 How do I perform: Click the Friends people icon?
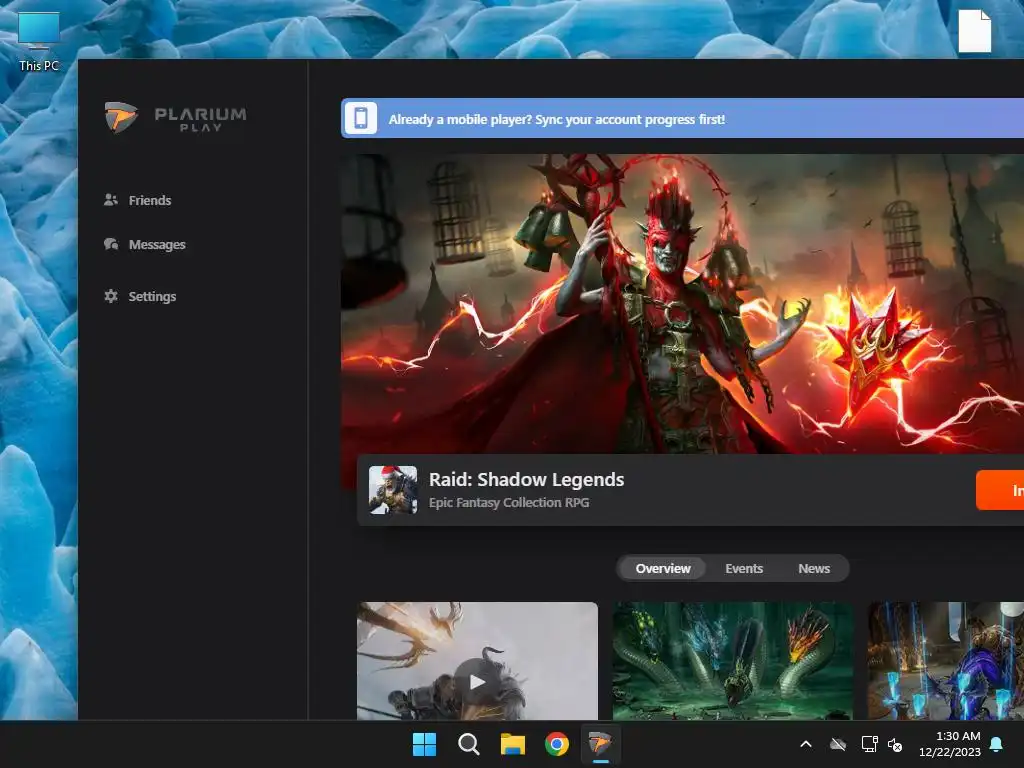click(x=111, y=200)
